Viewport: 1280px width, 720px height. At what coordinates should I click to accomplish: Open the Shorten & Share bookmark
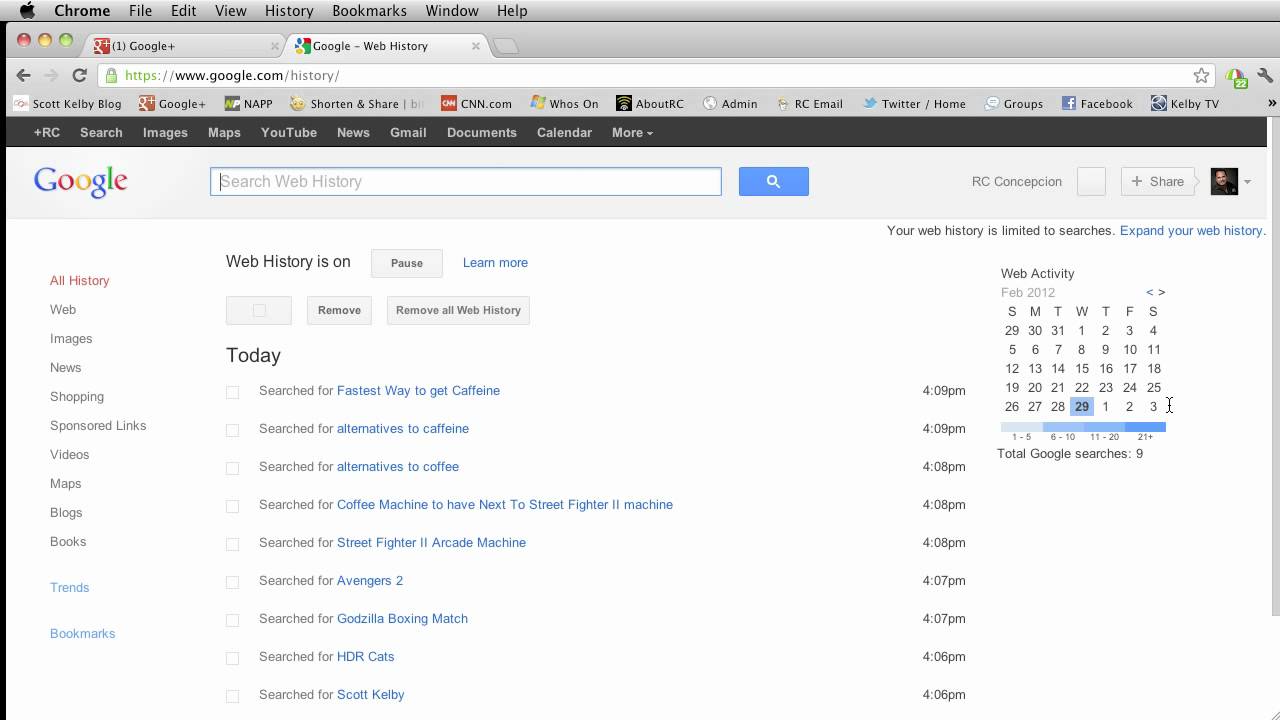click(357, 103)
